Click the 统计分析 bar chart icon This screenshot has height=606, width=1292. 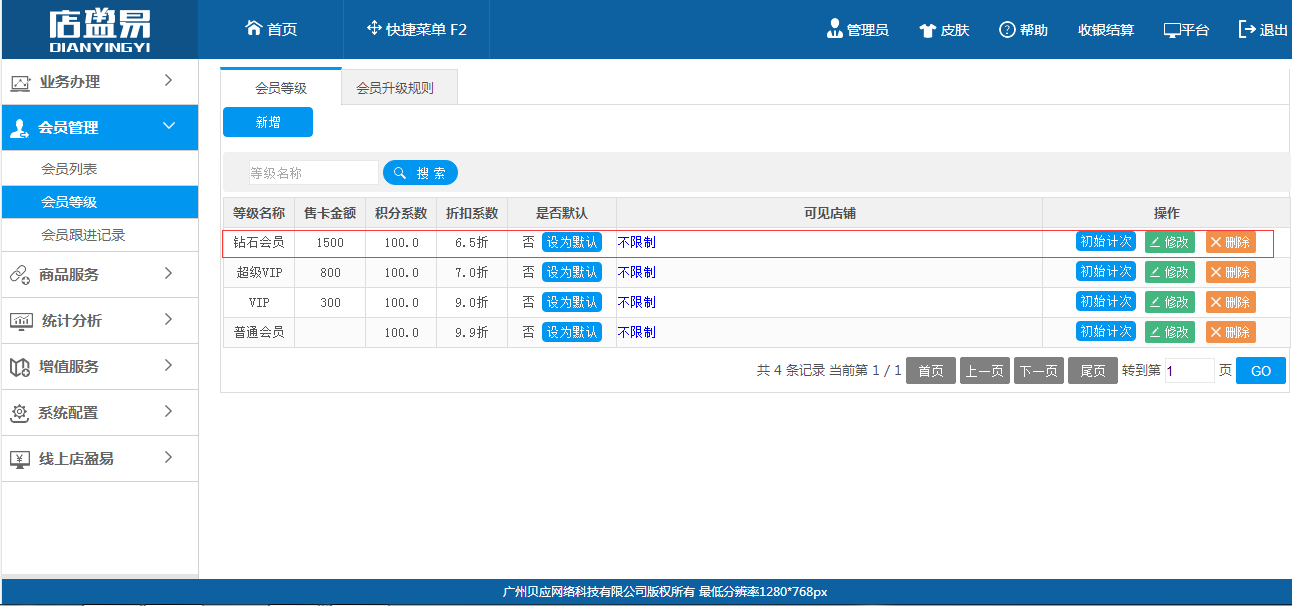coord(21,321)
